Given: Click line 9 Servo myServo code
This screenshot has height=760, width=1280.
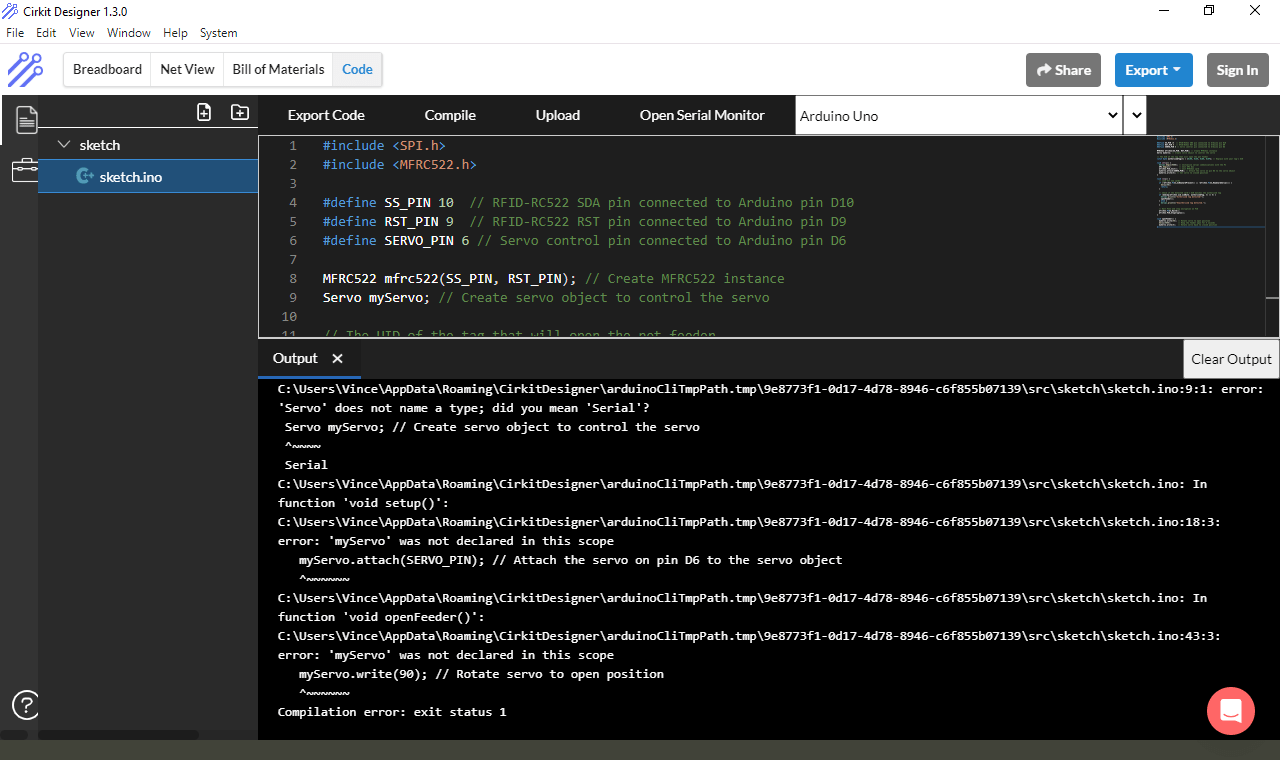Looking at the screenshot, I should pyautogui.click(x=546, y=298).
